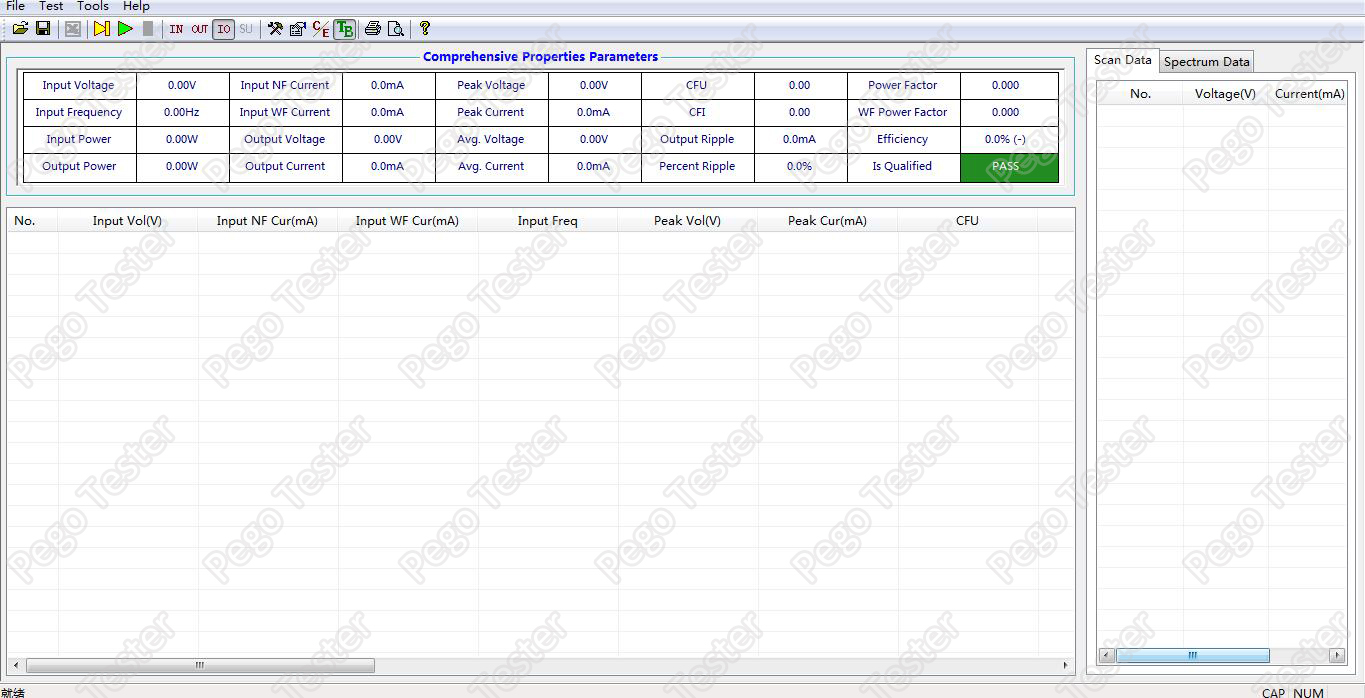This screenshot has height=698, width=1365.
Task: Toggle the green TB toolbar button
Action: (344, 29)
